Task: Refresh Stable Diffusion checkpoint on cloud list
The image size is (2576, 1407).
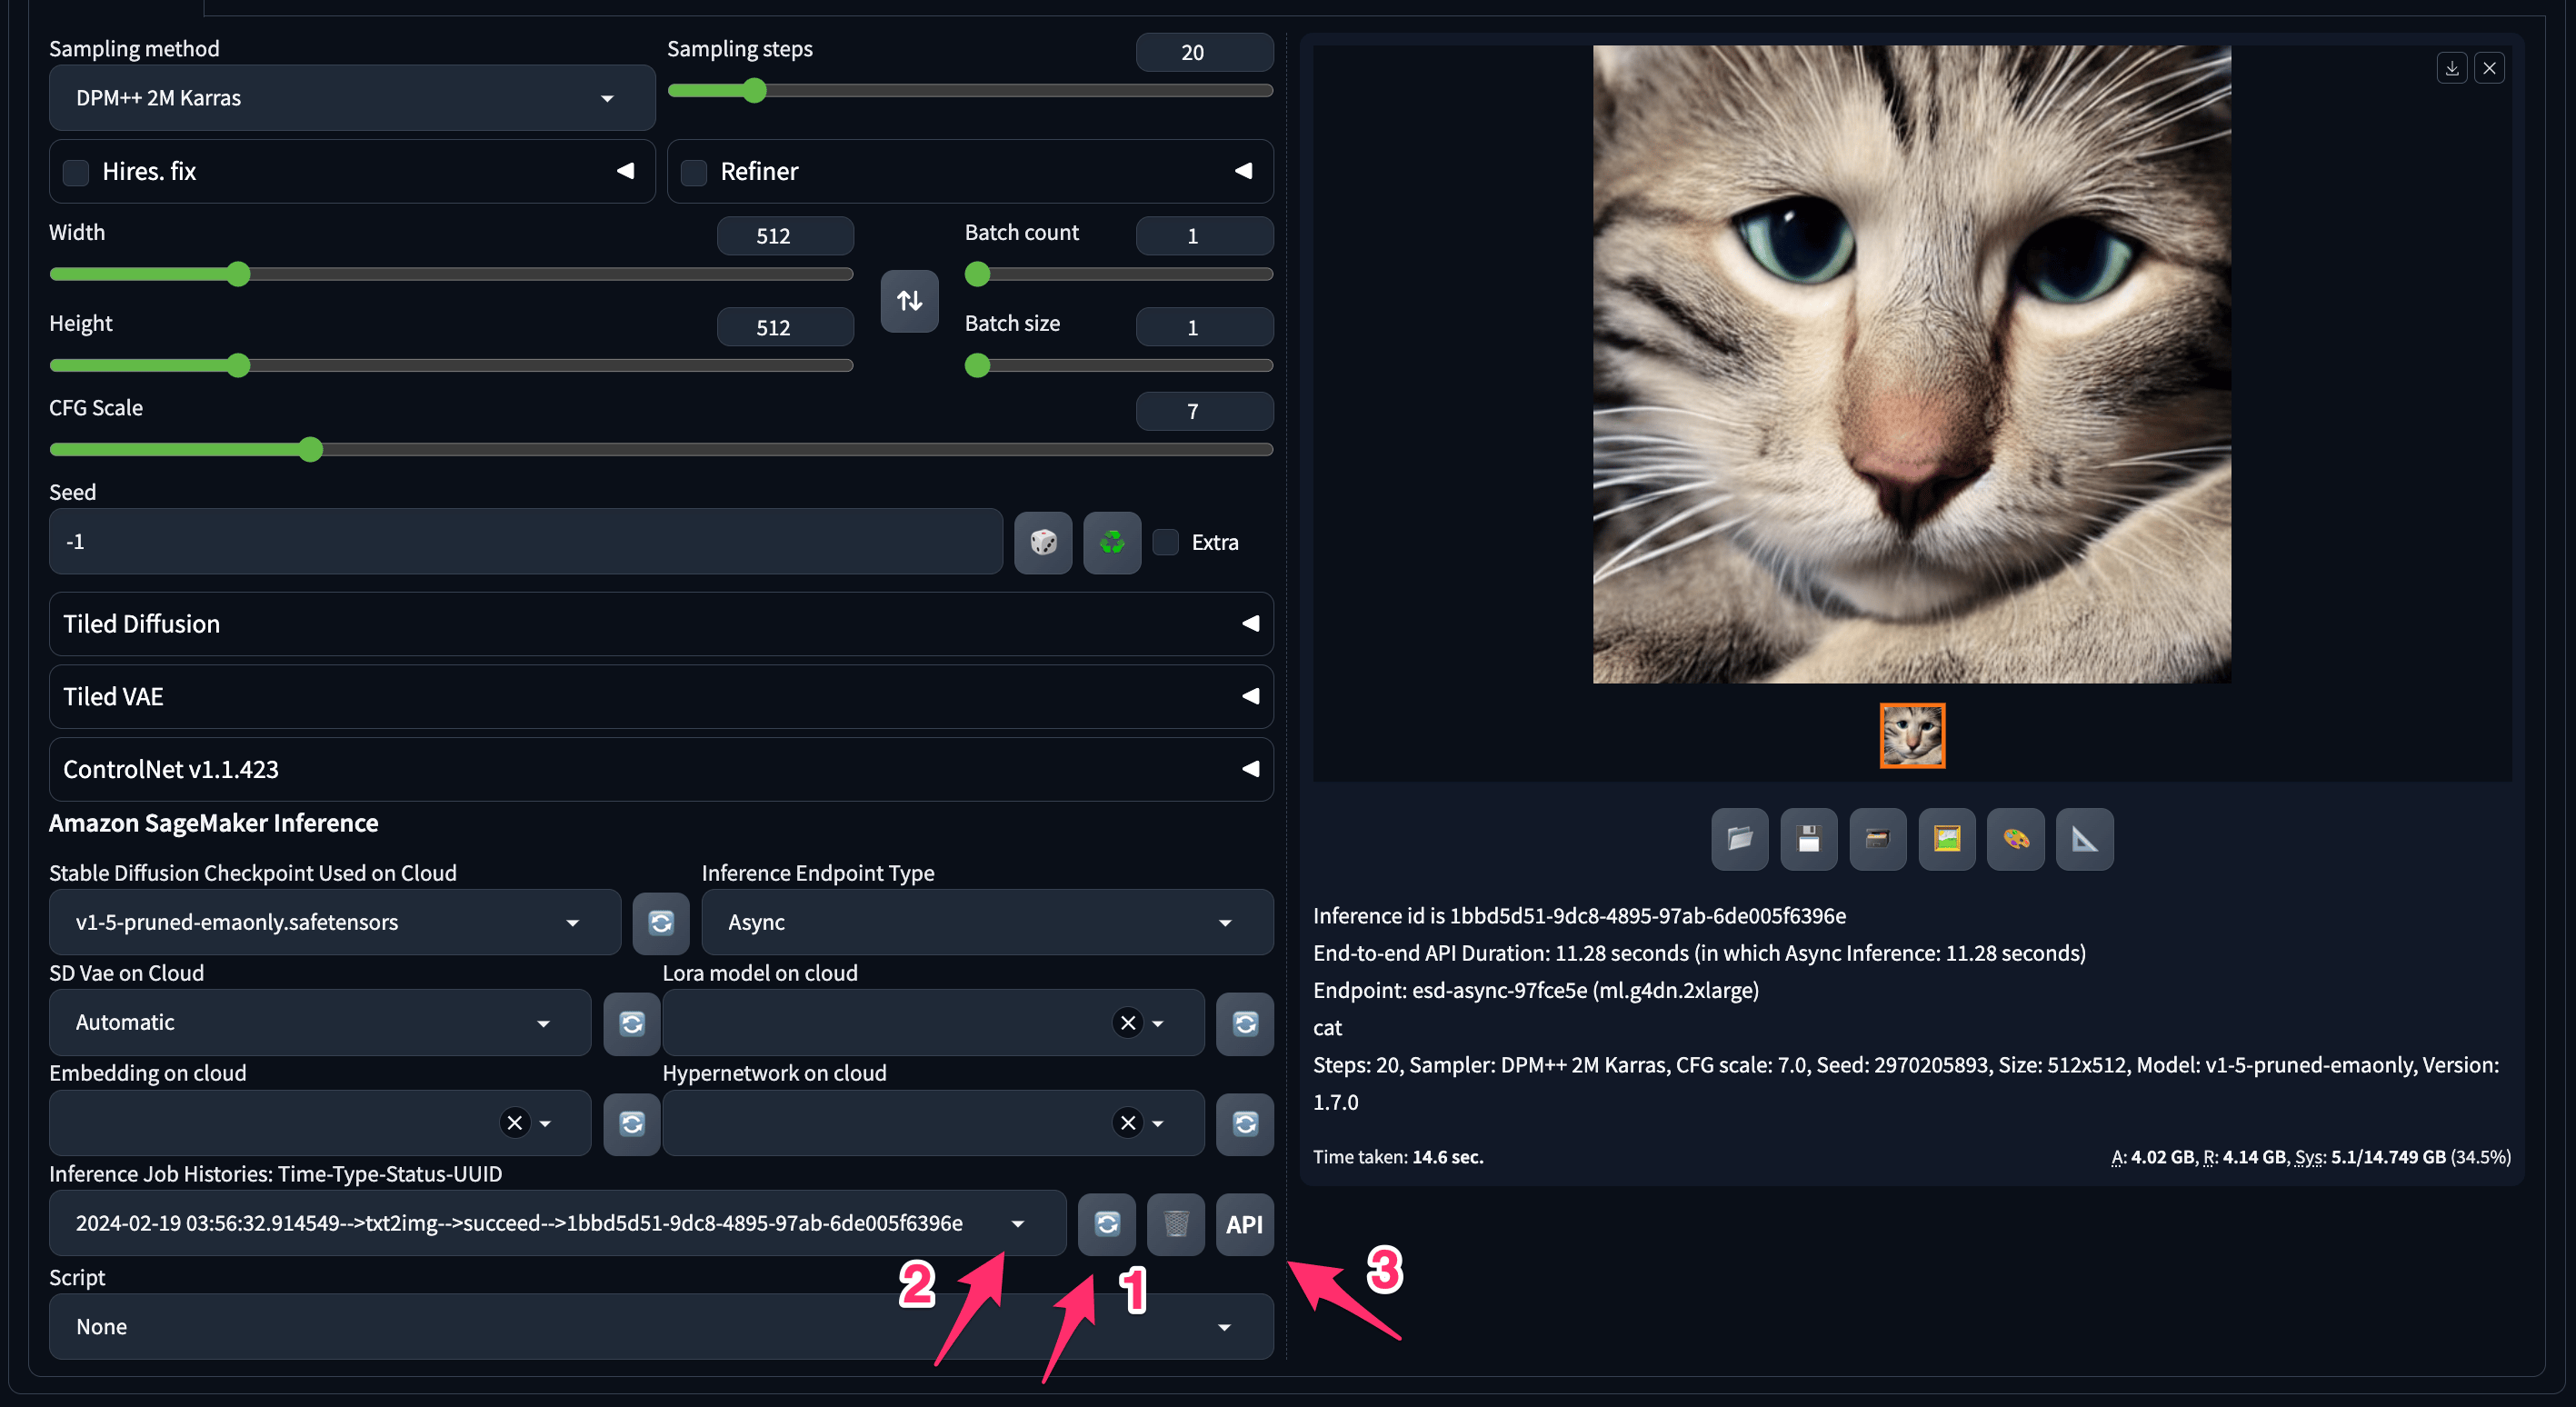Action: point(661,922)
